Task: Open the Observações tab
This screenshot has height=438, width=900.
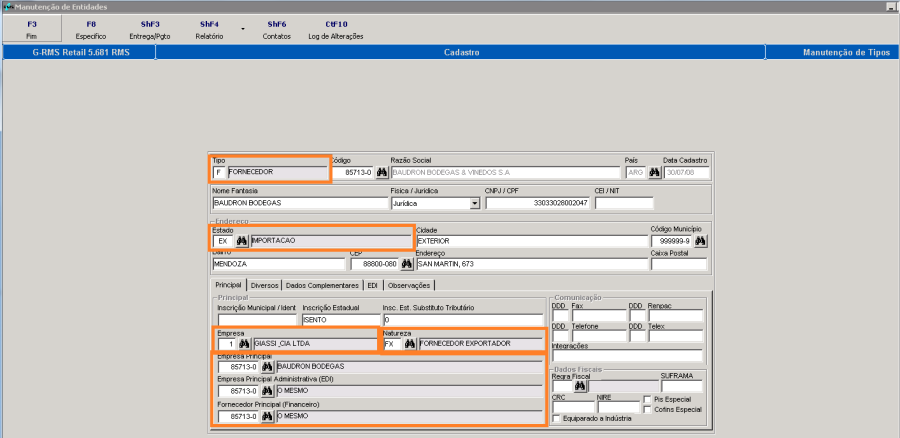Action: pos(409,285)
